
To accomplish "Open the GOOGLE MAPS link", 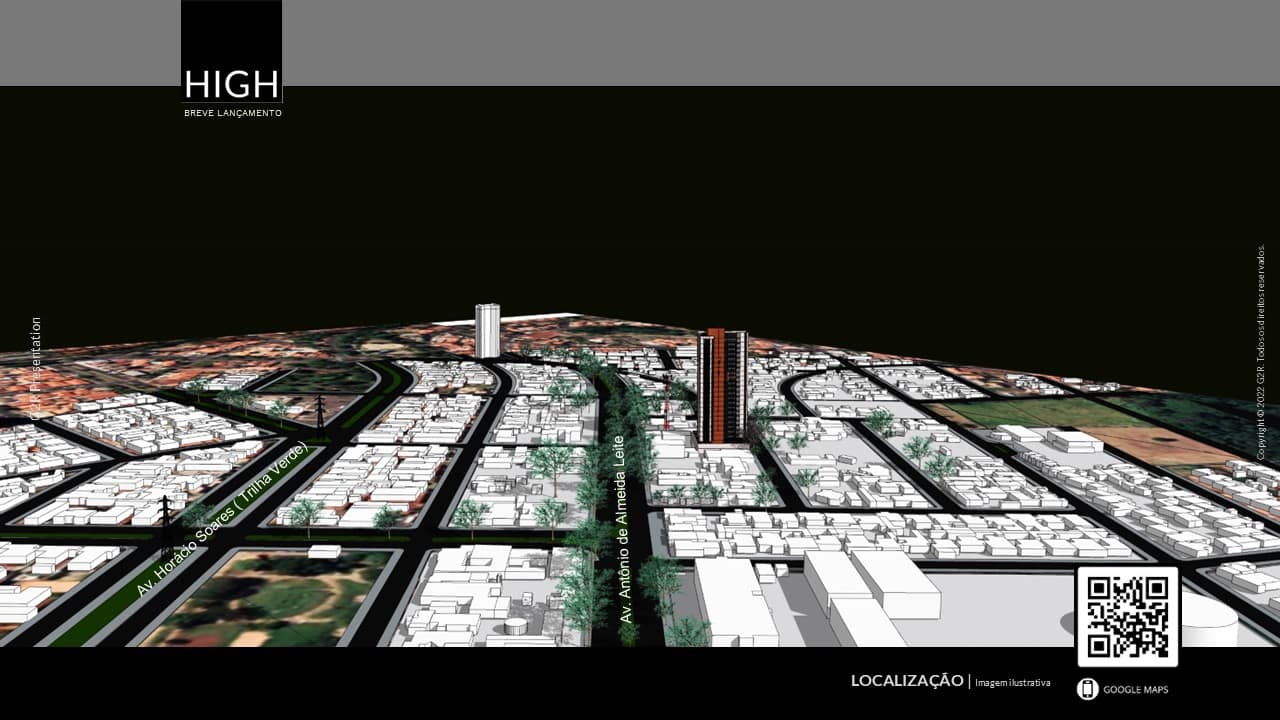I will [1135, 689].
